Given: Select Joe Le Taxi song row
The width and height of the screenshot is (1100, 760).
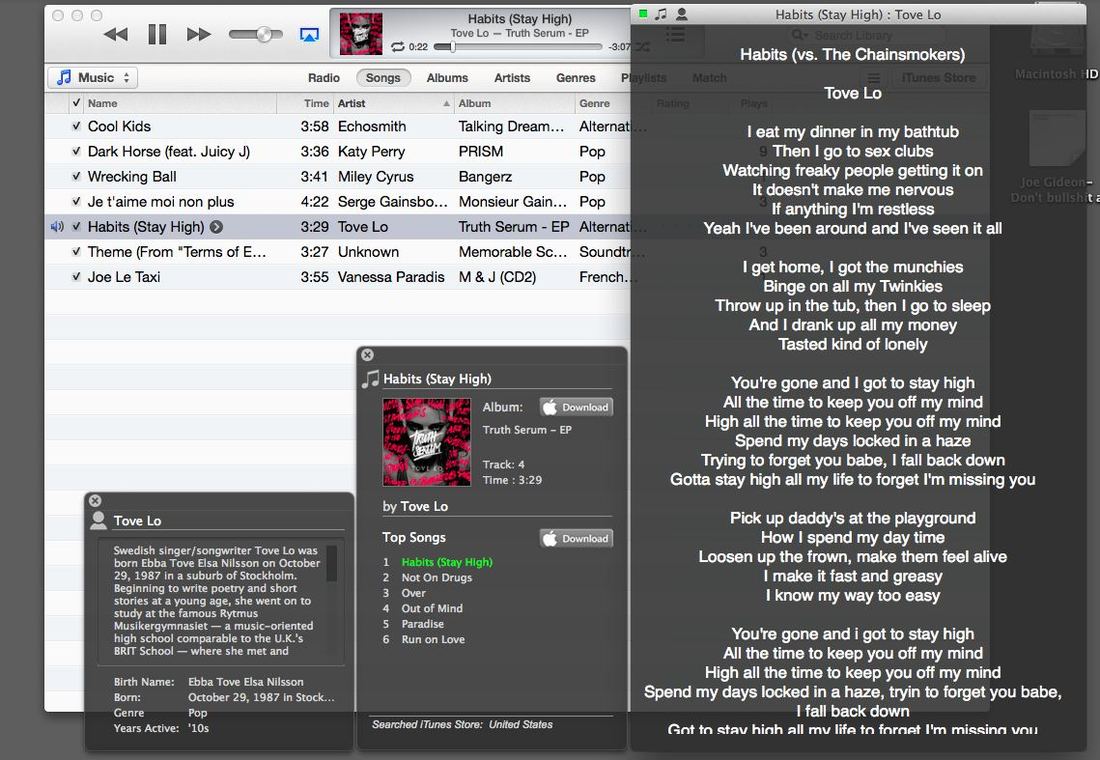Looking at the screenshot, I should [x=338, y=277].
